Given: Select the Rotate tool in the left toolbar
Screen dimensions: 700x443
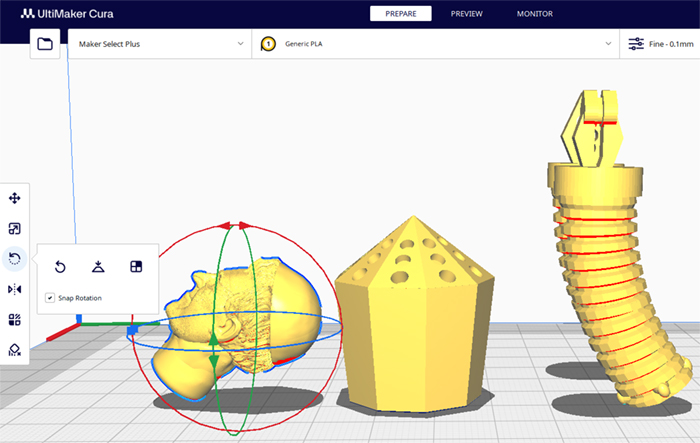Looking at the screenshot, I should 14,259.
